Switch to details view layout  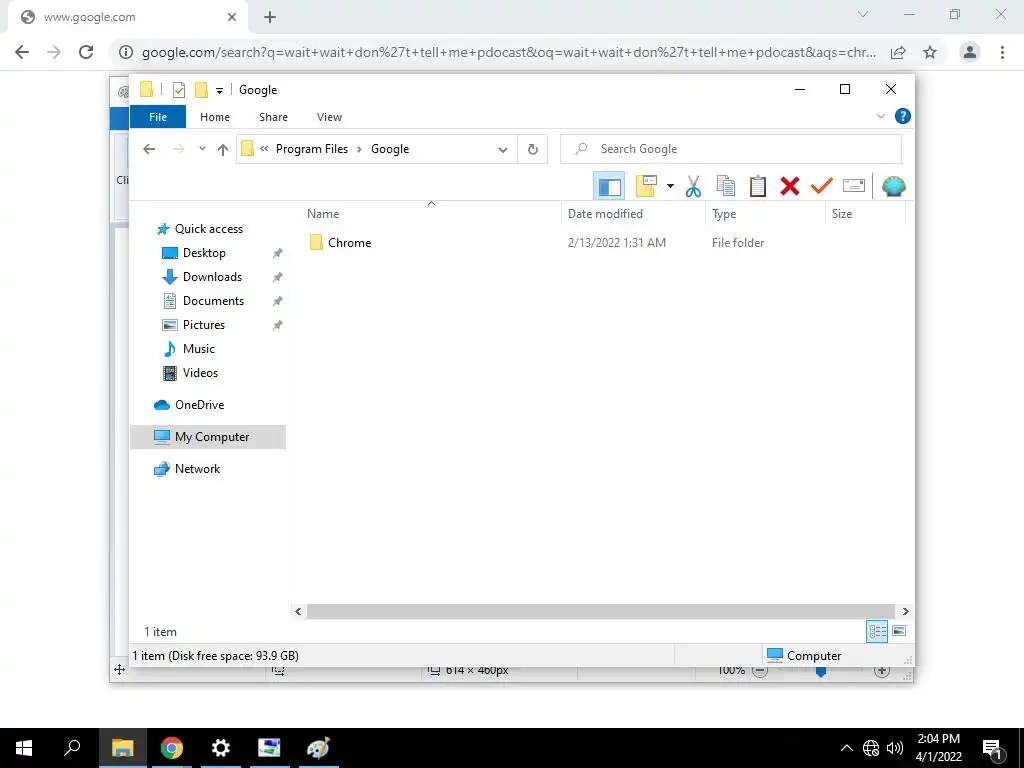(x=877, y=632)
